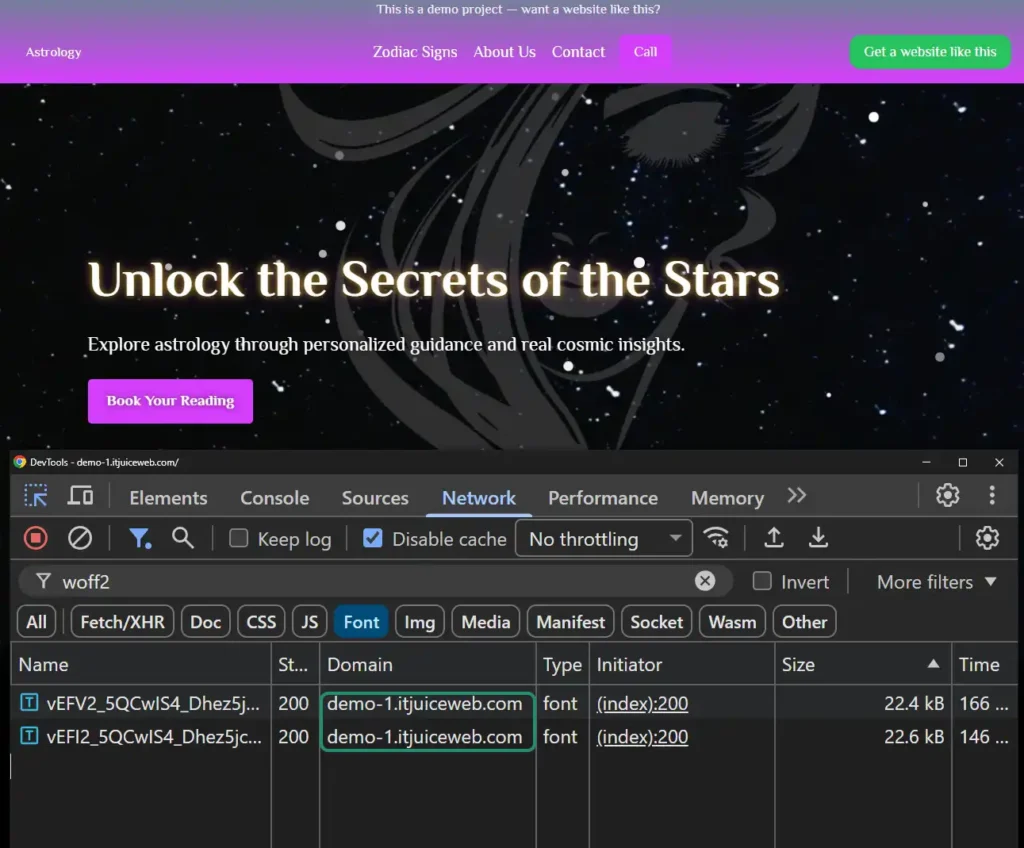This screenshot has height=848, width=1024.
Task: Open network search magnifier
Action: tap(183, 538)
